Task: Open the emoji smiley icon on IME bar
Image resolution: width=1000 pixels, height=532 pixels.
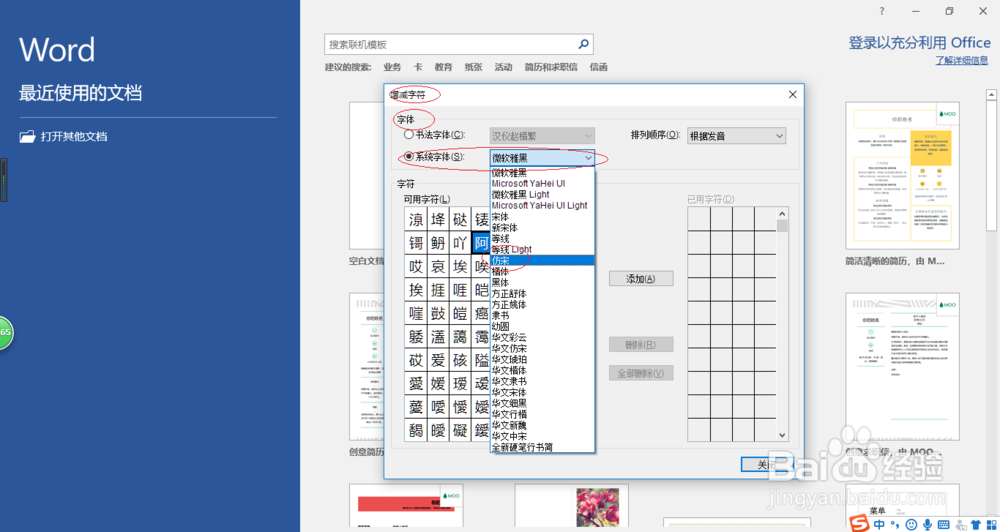Action: click(911, 524)
